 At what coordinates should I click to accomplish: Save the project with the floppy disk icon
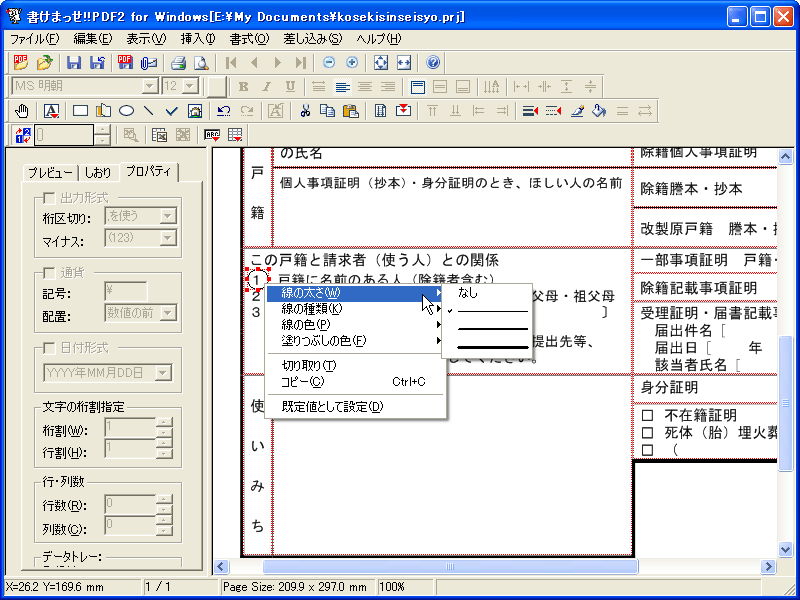click(x=74, y=62)
